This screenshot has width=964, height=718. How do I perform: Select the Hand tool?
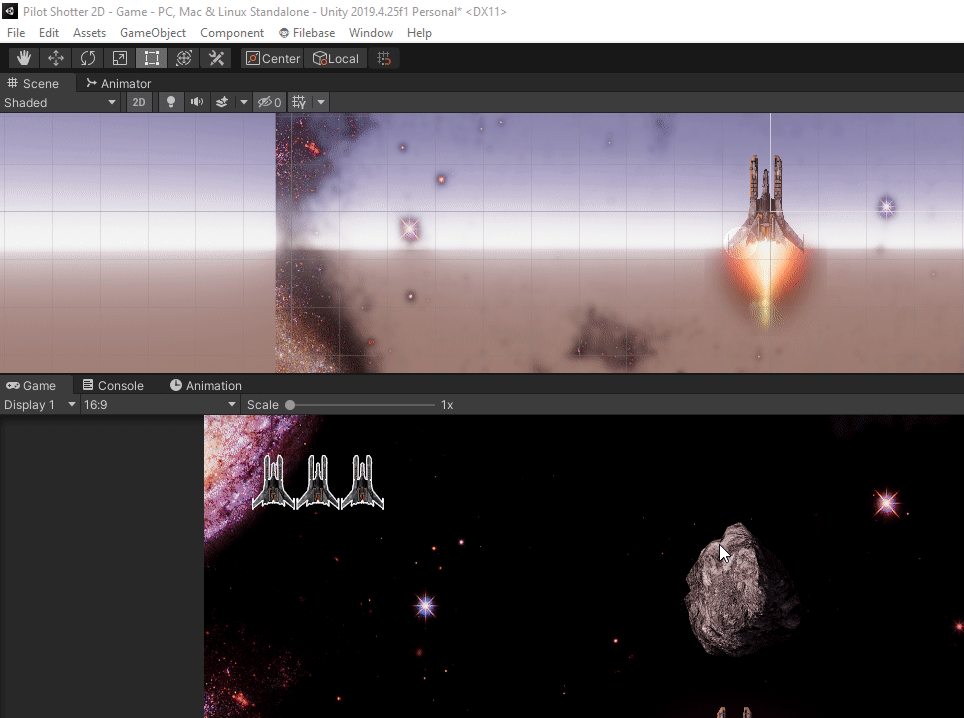click(x=24, y=58)
